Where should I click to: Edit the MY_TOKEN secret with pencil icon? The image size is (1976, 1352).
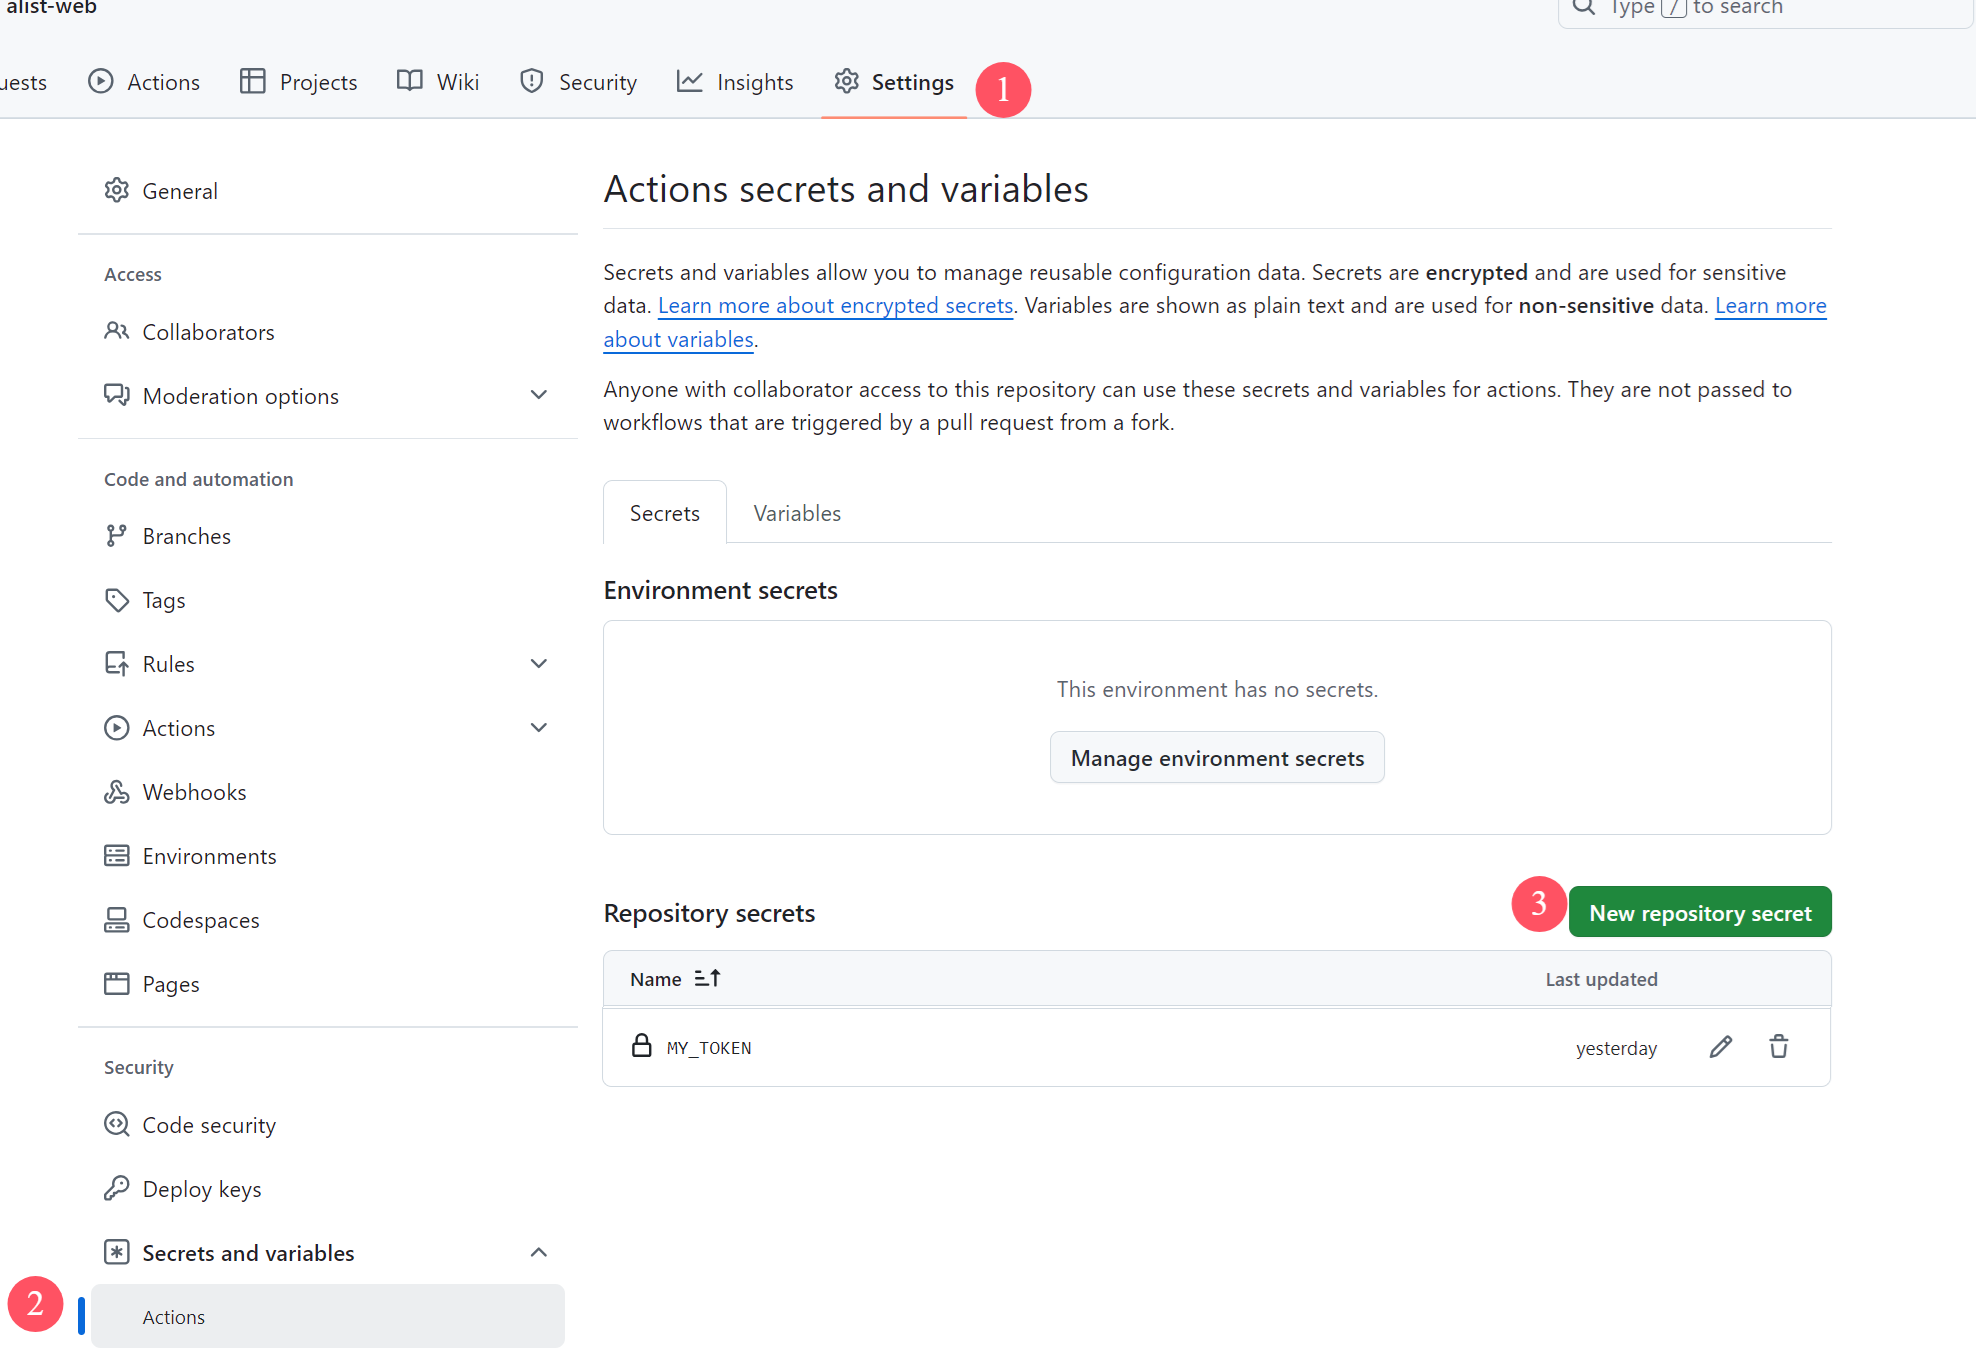[x=1721, y=1047]
